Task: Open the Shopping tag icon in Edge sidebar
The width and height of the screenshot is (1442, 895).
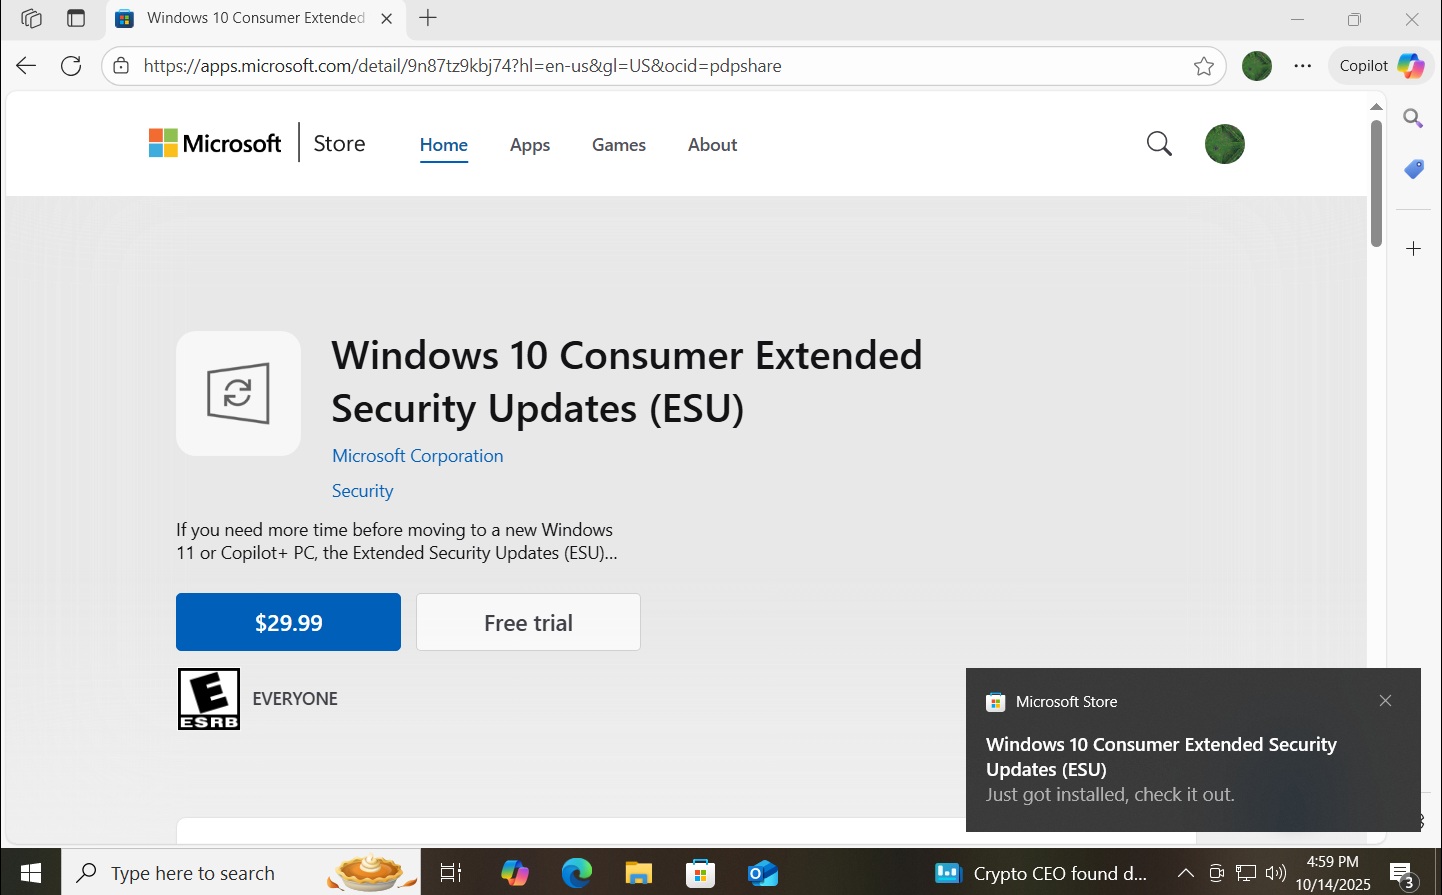Action: click(1413, 168)
